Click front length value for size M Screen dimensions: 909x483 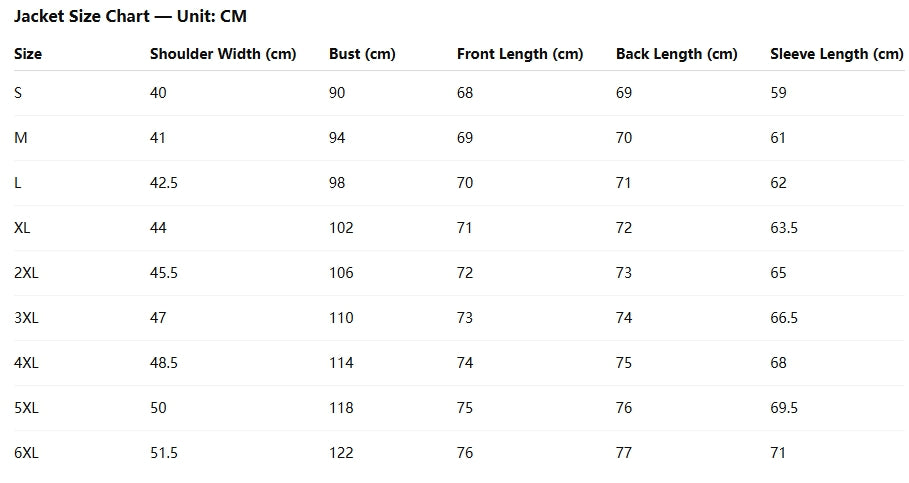(465, 138)
